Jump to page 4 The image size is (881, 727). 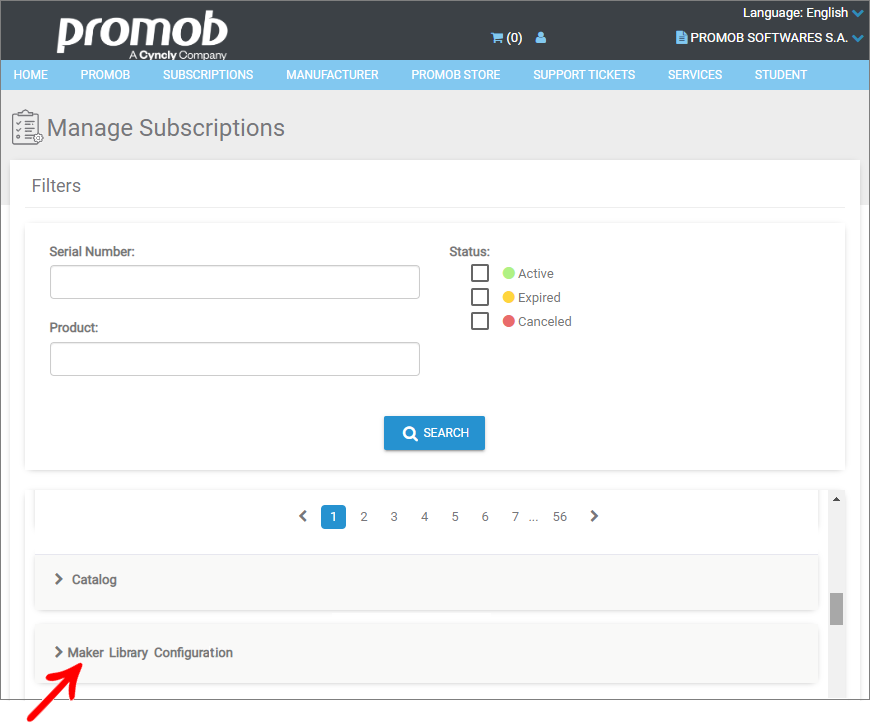click(425, 517)
